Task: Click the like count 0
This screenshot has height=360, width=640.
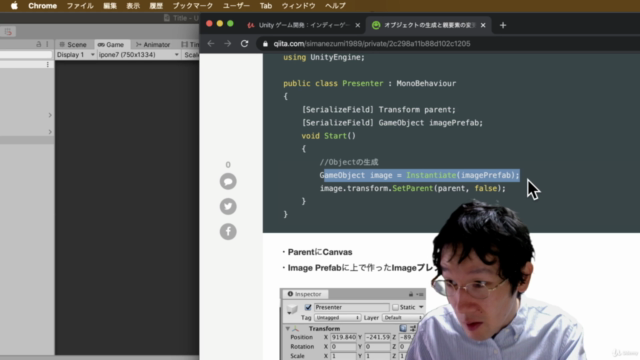Action: (228, 164)
